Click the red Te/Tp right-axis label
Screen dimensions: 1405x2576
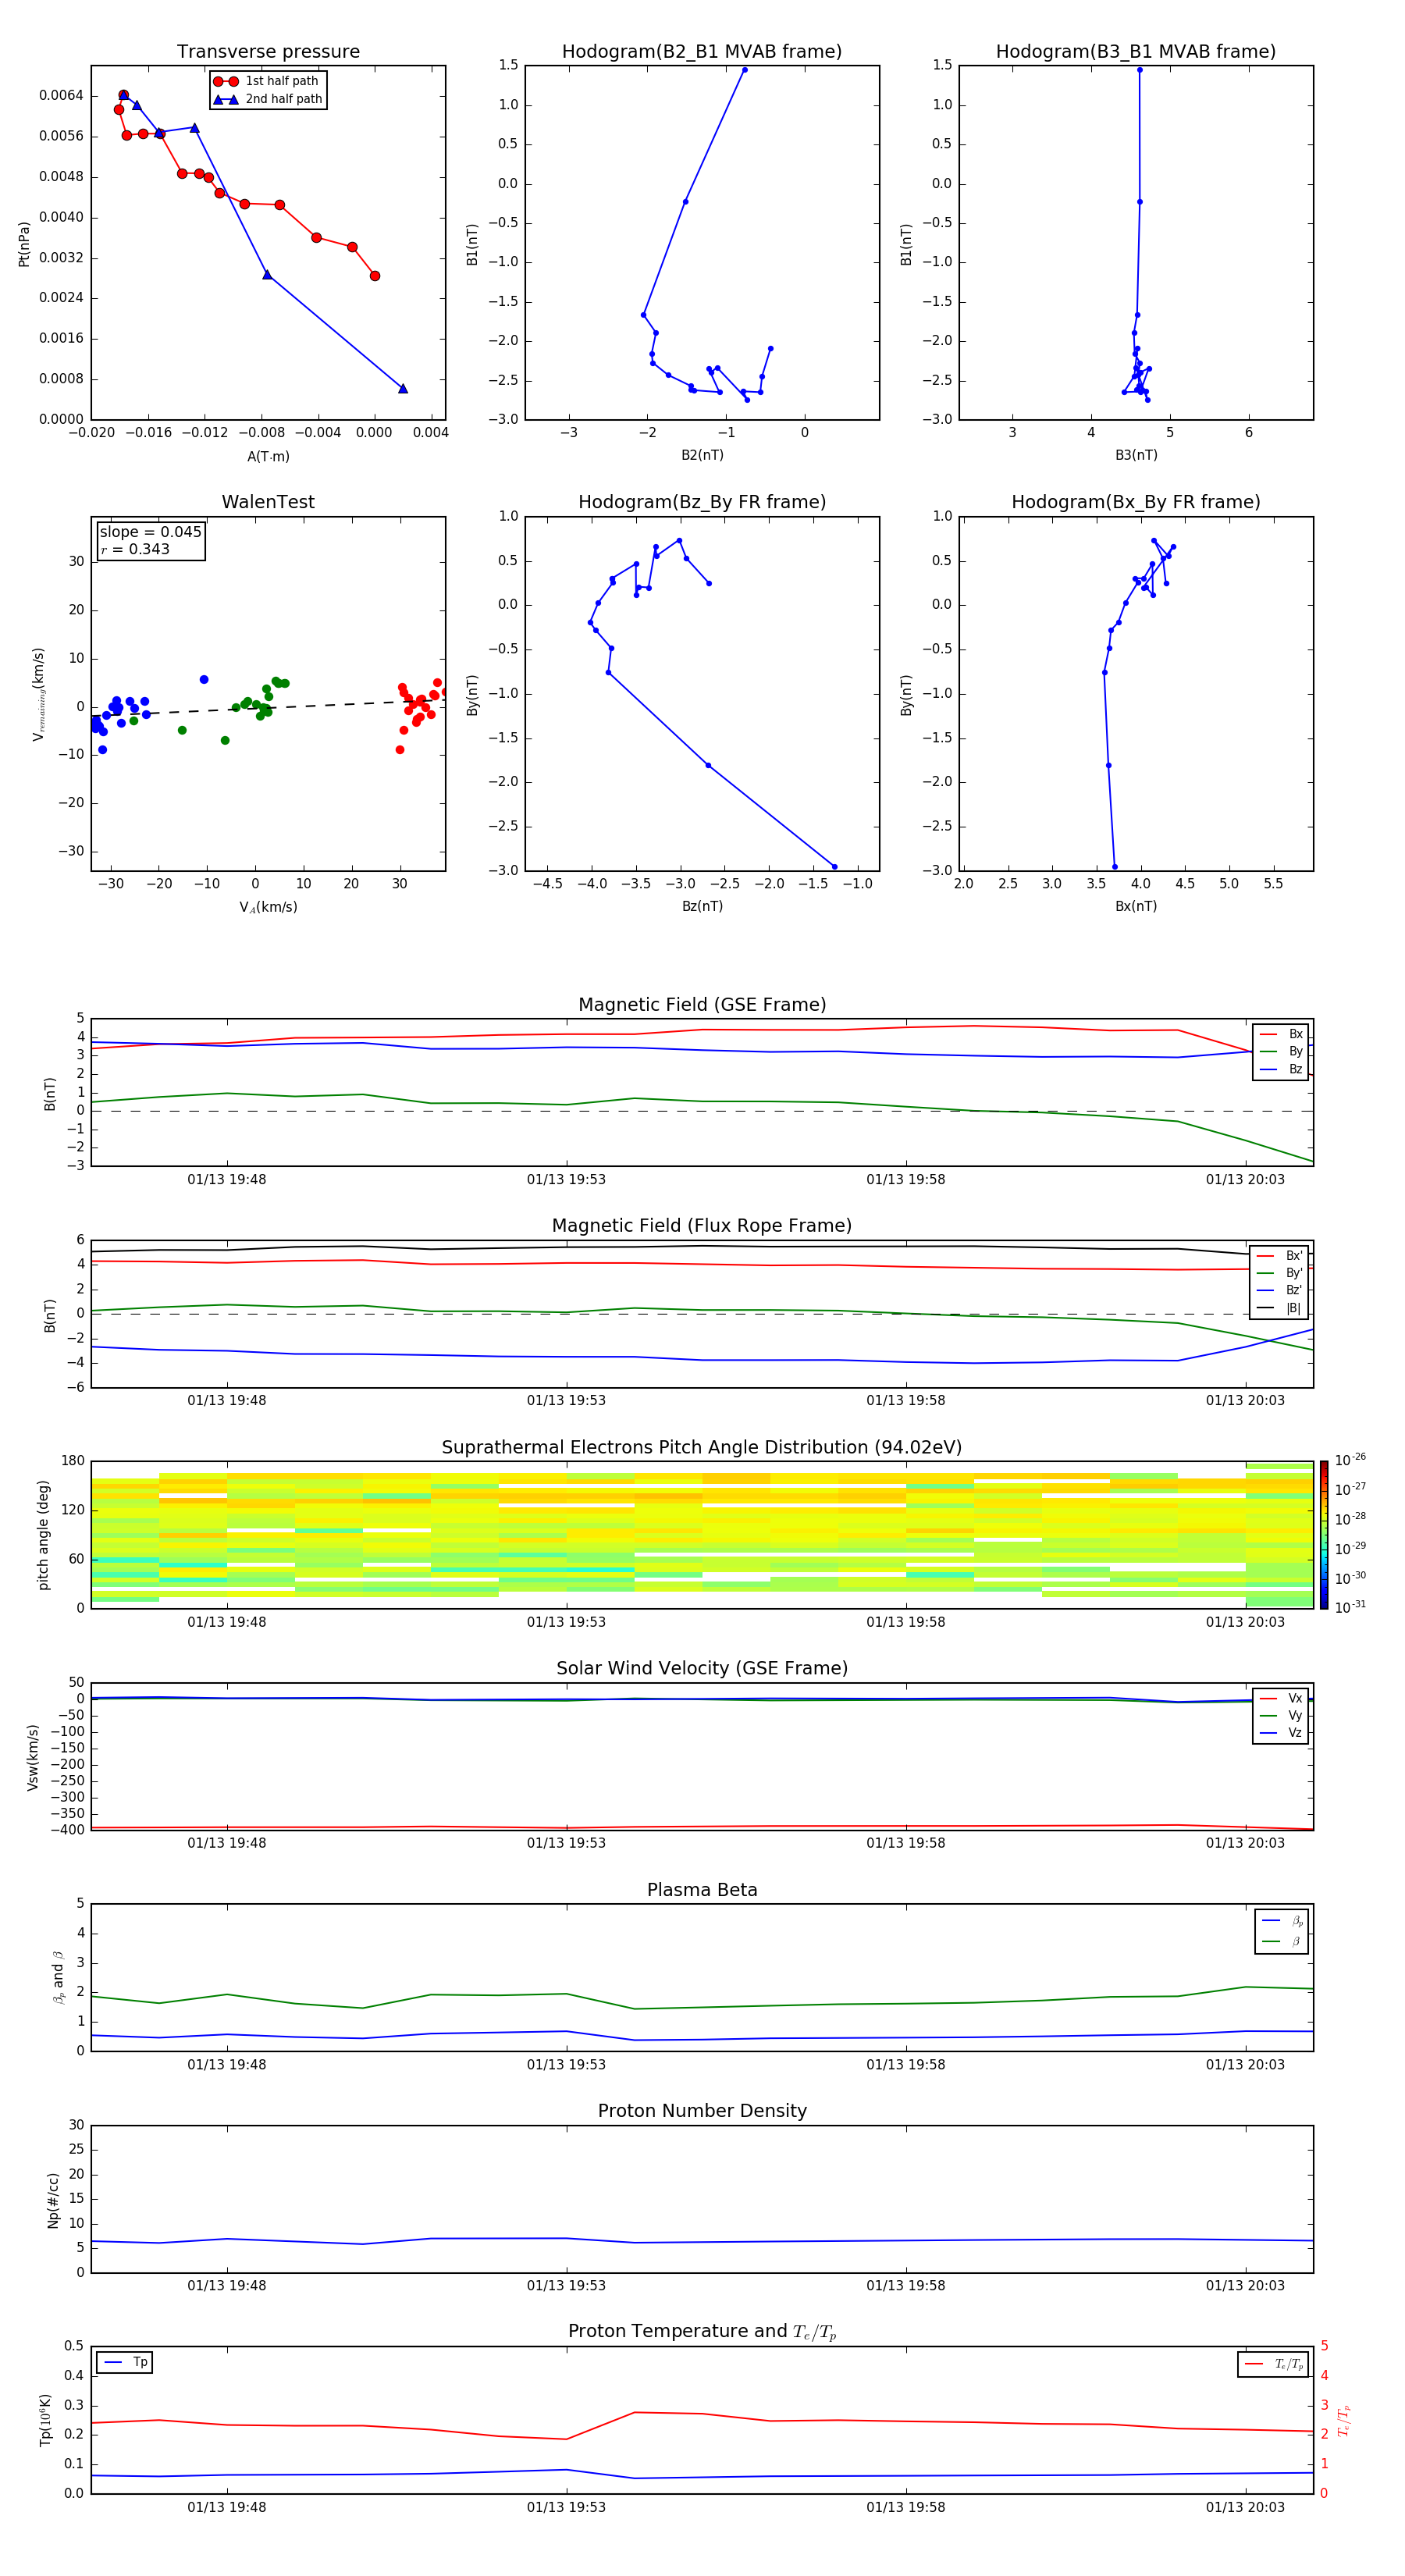1344,2420
